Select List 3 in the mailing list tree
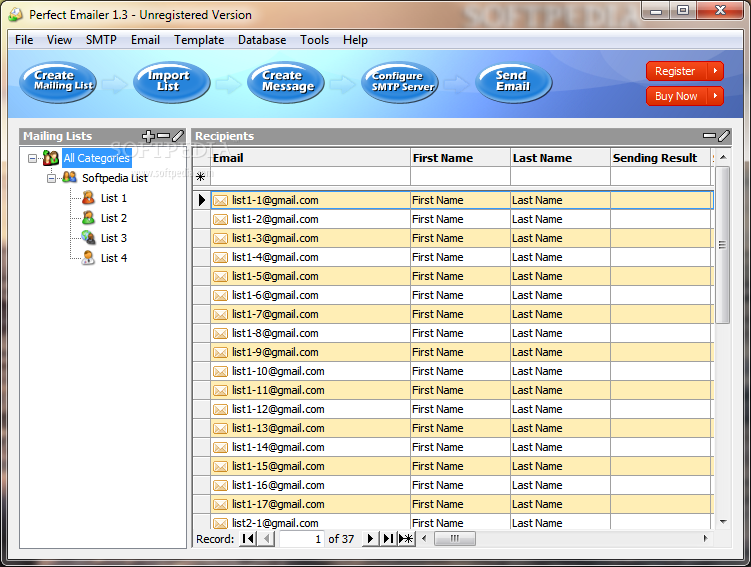 113,238
